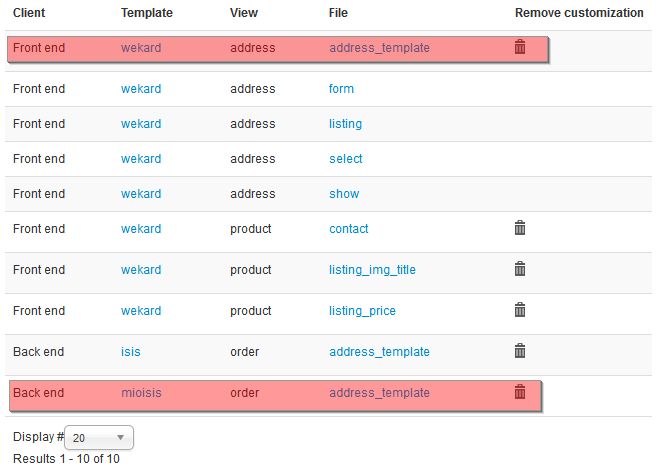Open the contact file link
Screen dimensions: 664x475
[x=349, y=229]
